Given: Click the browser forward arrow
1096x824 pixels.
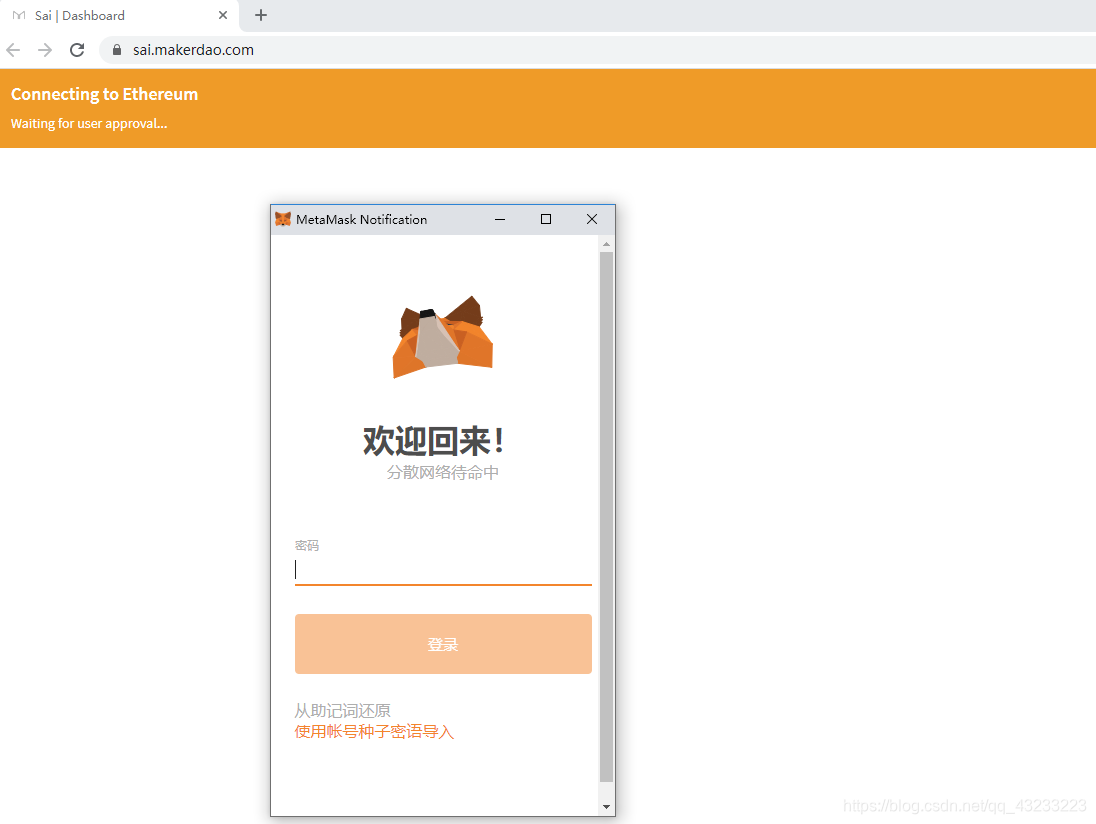Looking at the screenshot, I should tap(45, 50).
